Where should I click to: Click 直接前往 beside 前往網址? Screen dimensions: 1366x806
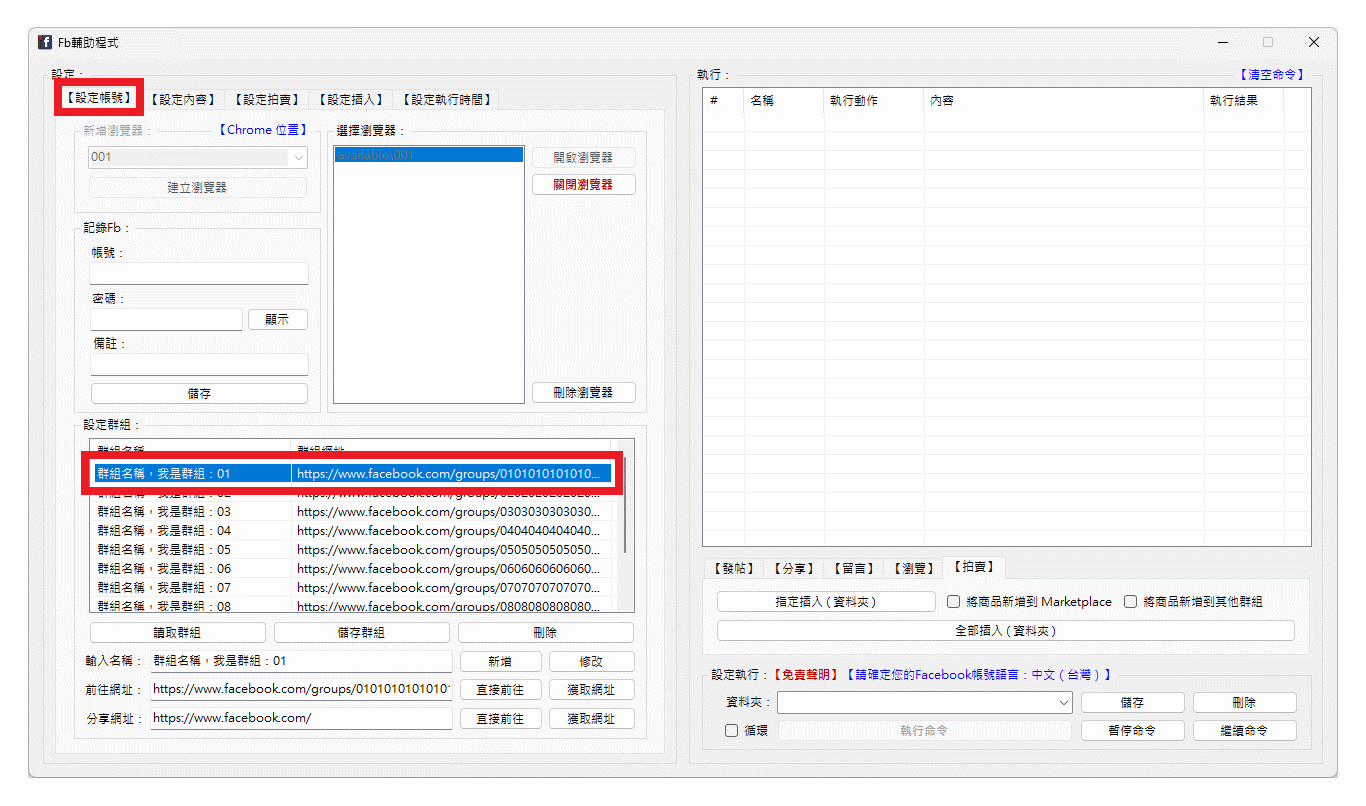coord(501,690)
